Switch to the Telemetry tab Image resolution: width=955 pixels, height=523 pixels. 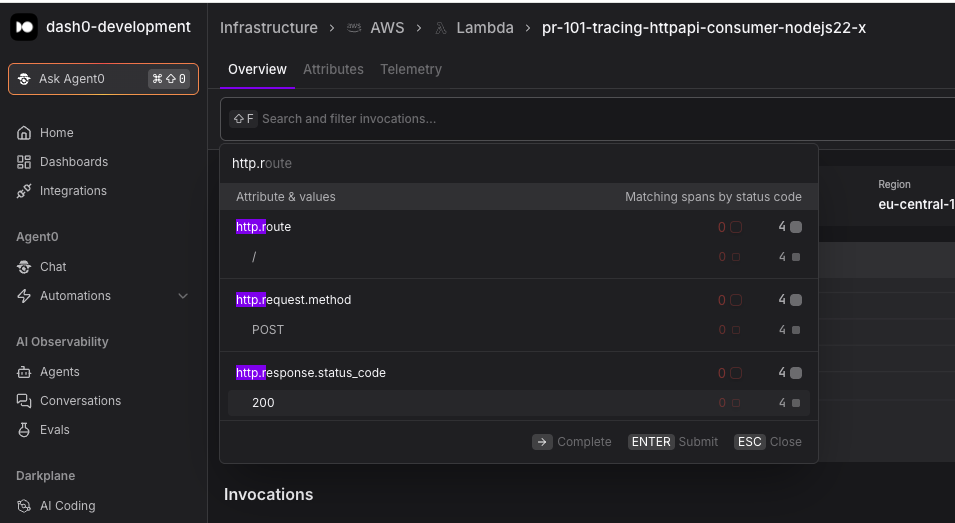pyautogui.click(x=411, y=69)
